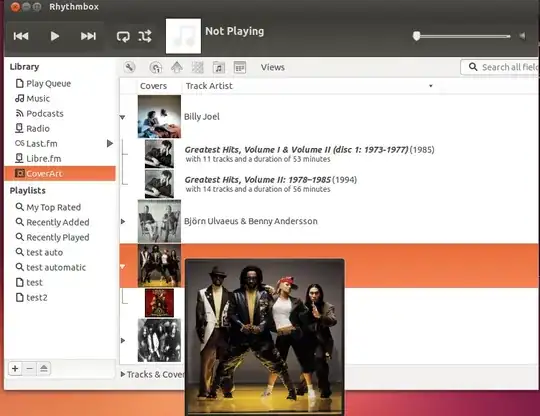Toggle repeat mode
This screenshot has height=416, width=540.
[x=123, y=36]
